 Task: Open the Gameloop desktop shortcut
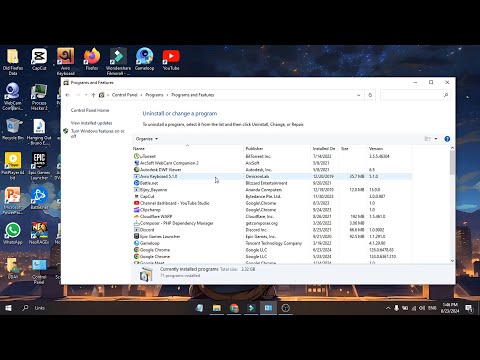(144, 59)
